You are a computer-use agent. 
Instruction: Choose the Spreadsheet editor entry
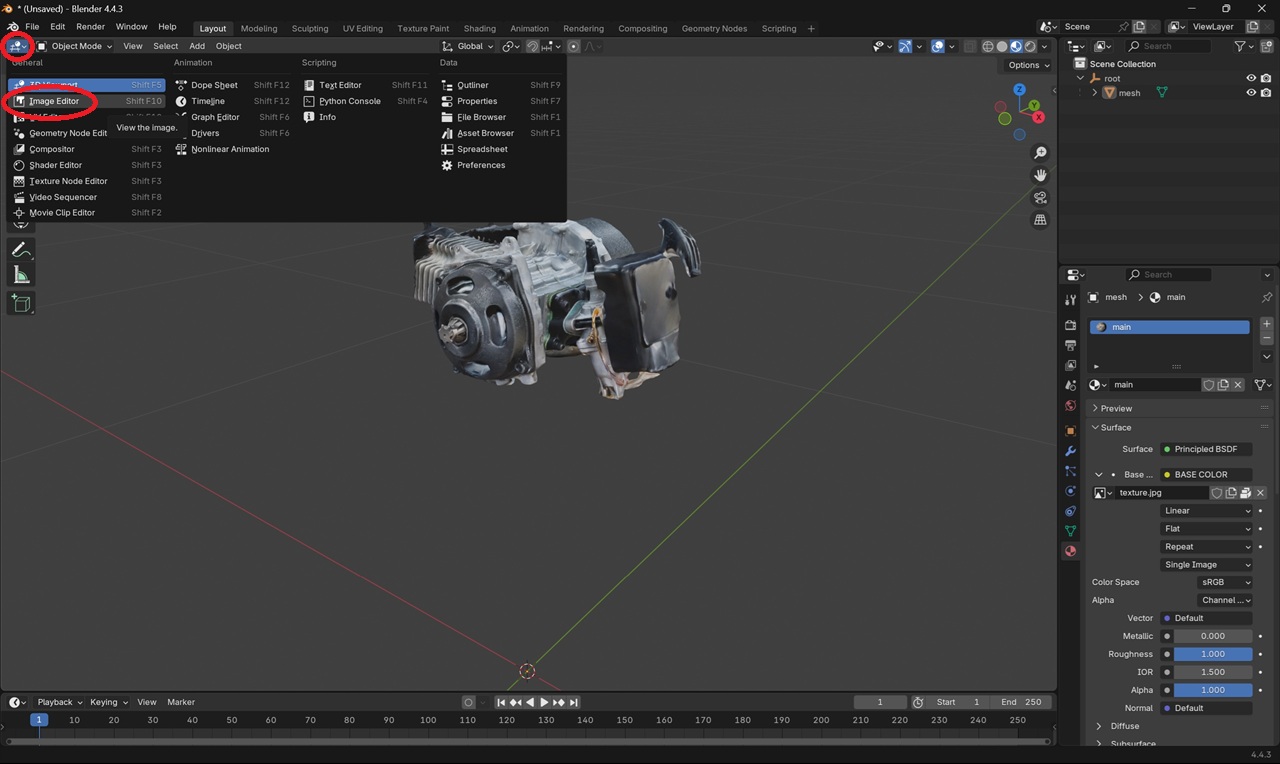point(482,149)
